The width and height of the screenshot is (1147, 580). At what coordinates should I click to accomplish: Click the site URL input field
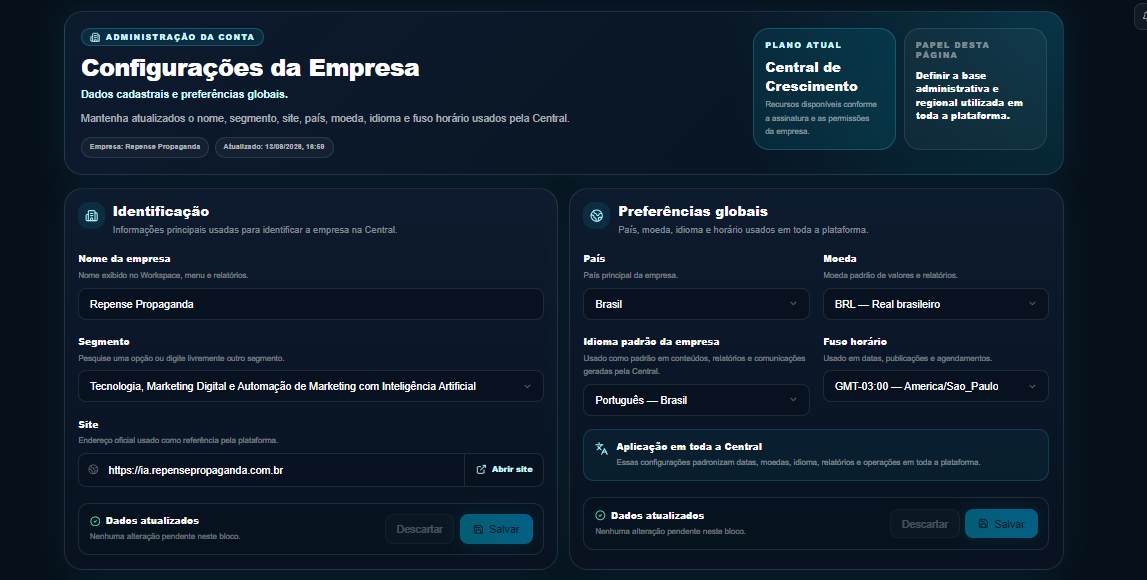coord(271,470)
